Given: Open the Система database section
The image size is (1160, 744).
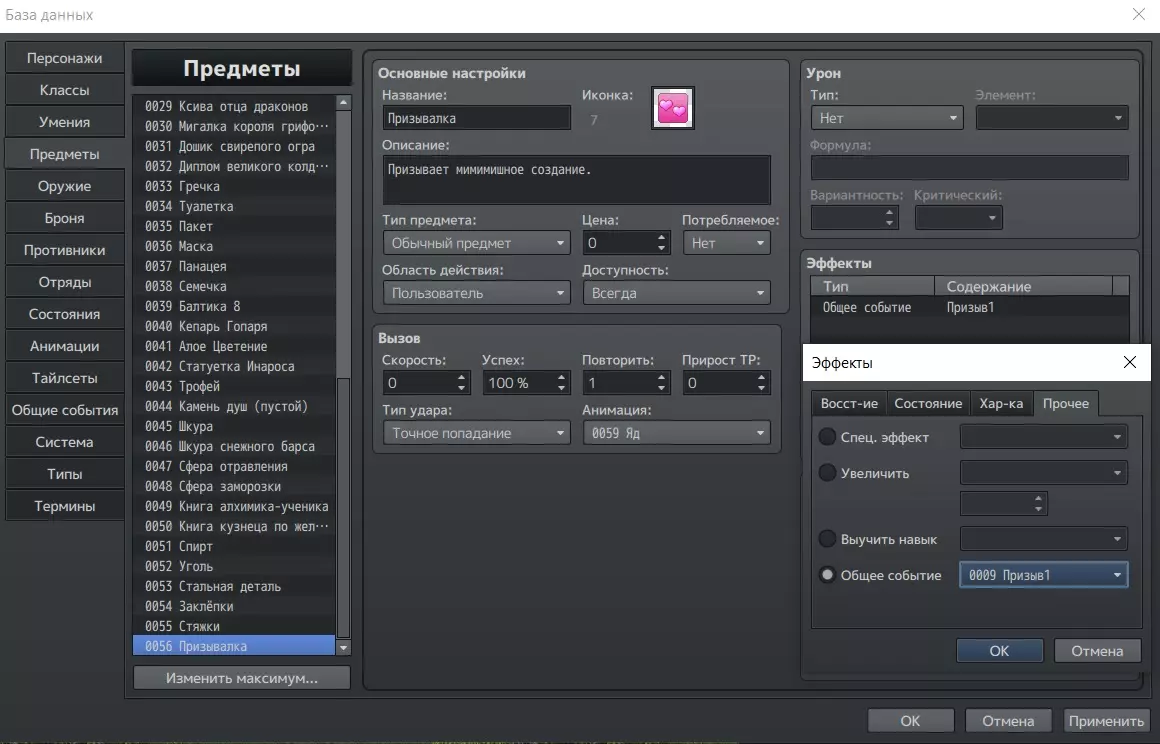Looking at the screenshot, I should pos(64,442).
